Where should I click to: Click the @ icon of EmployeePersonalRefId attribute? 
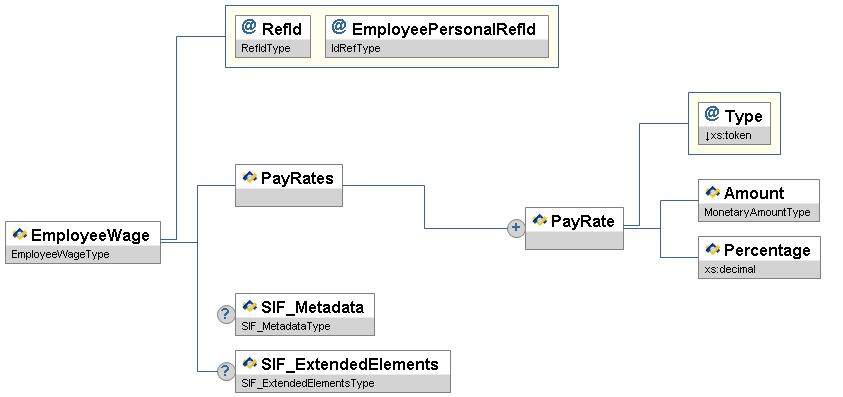point(339,27)
